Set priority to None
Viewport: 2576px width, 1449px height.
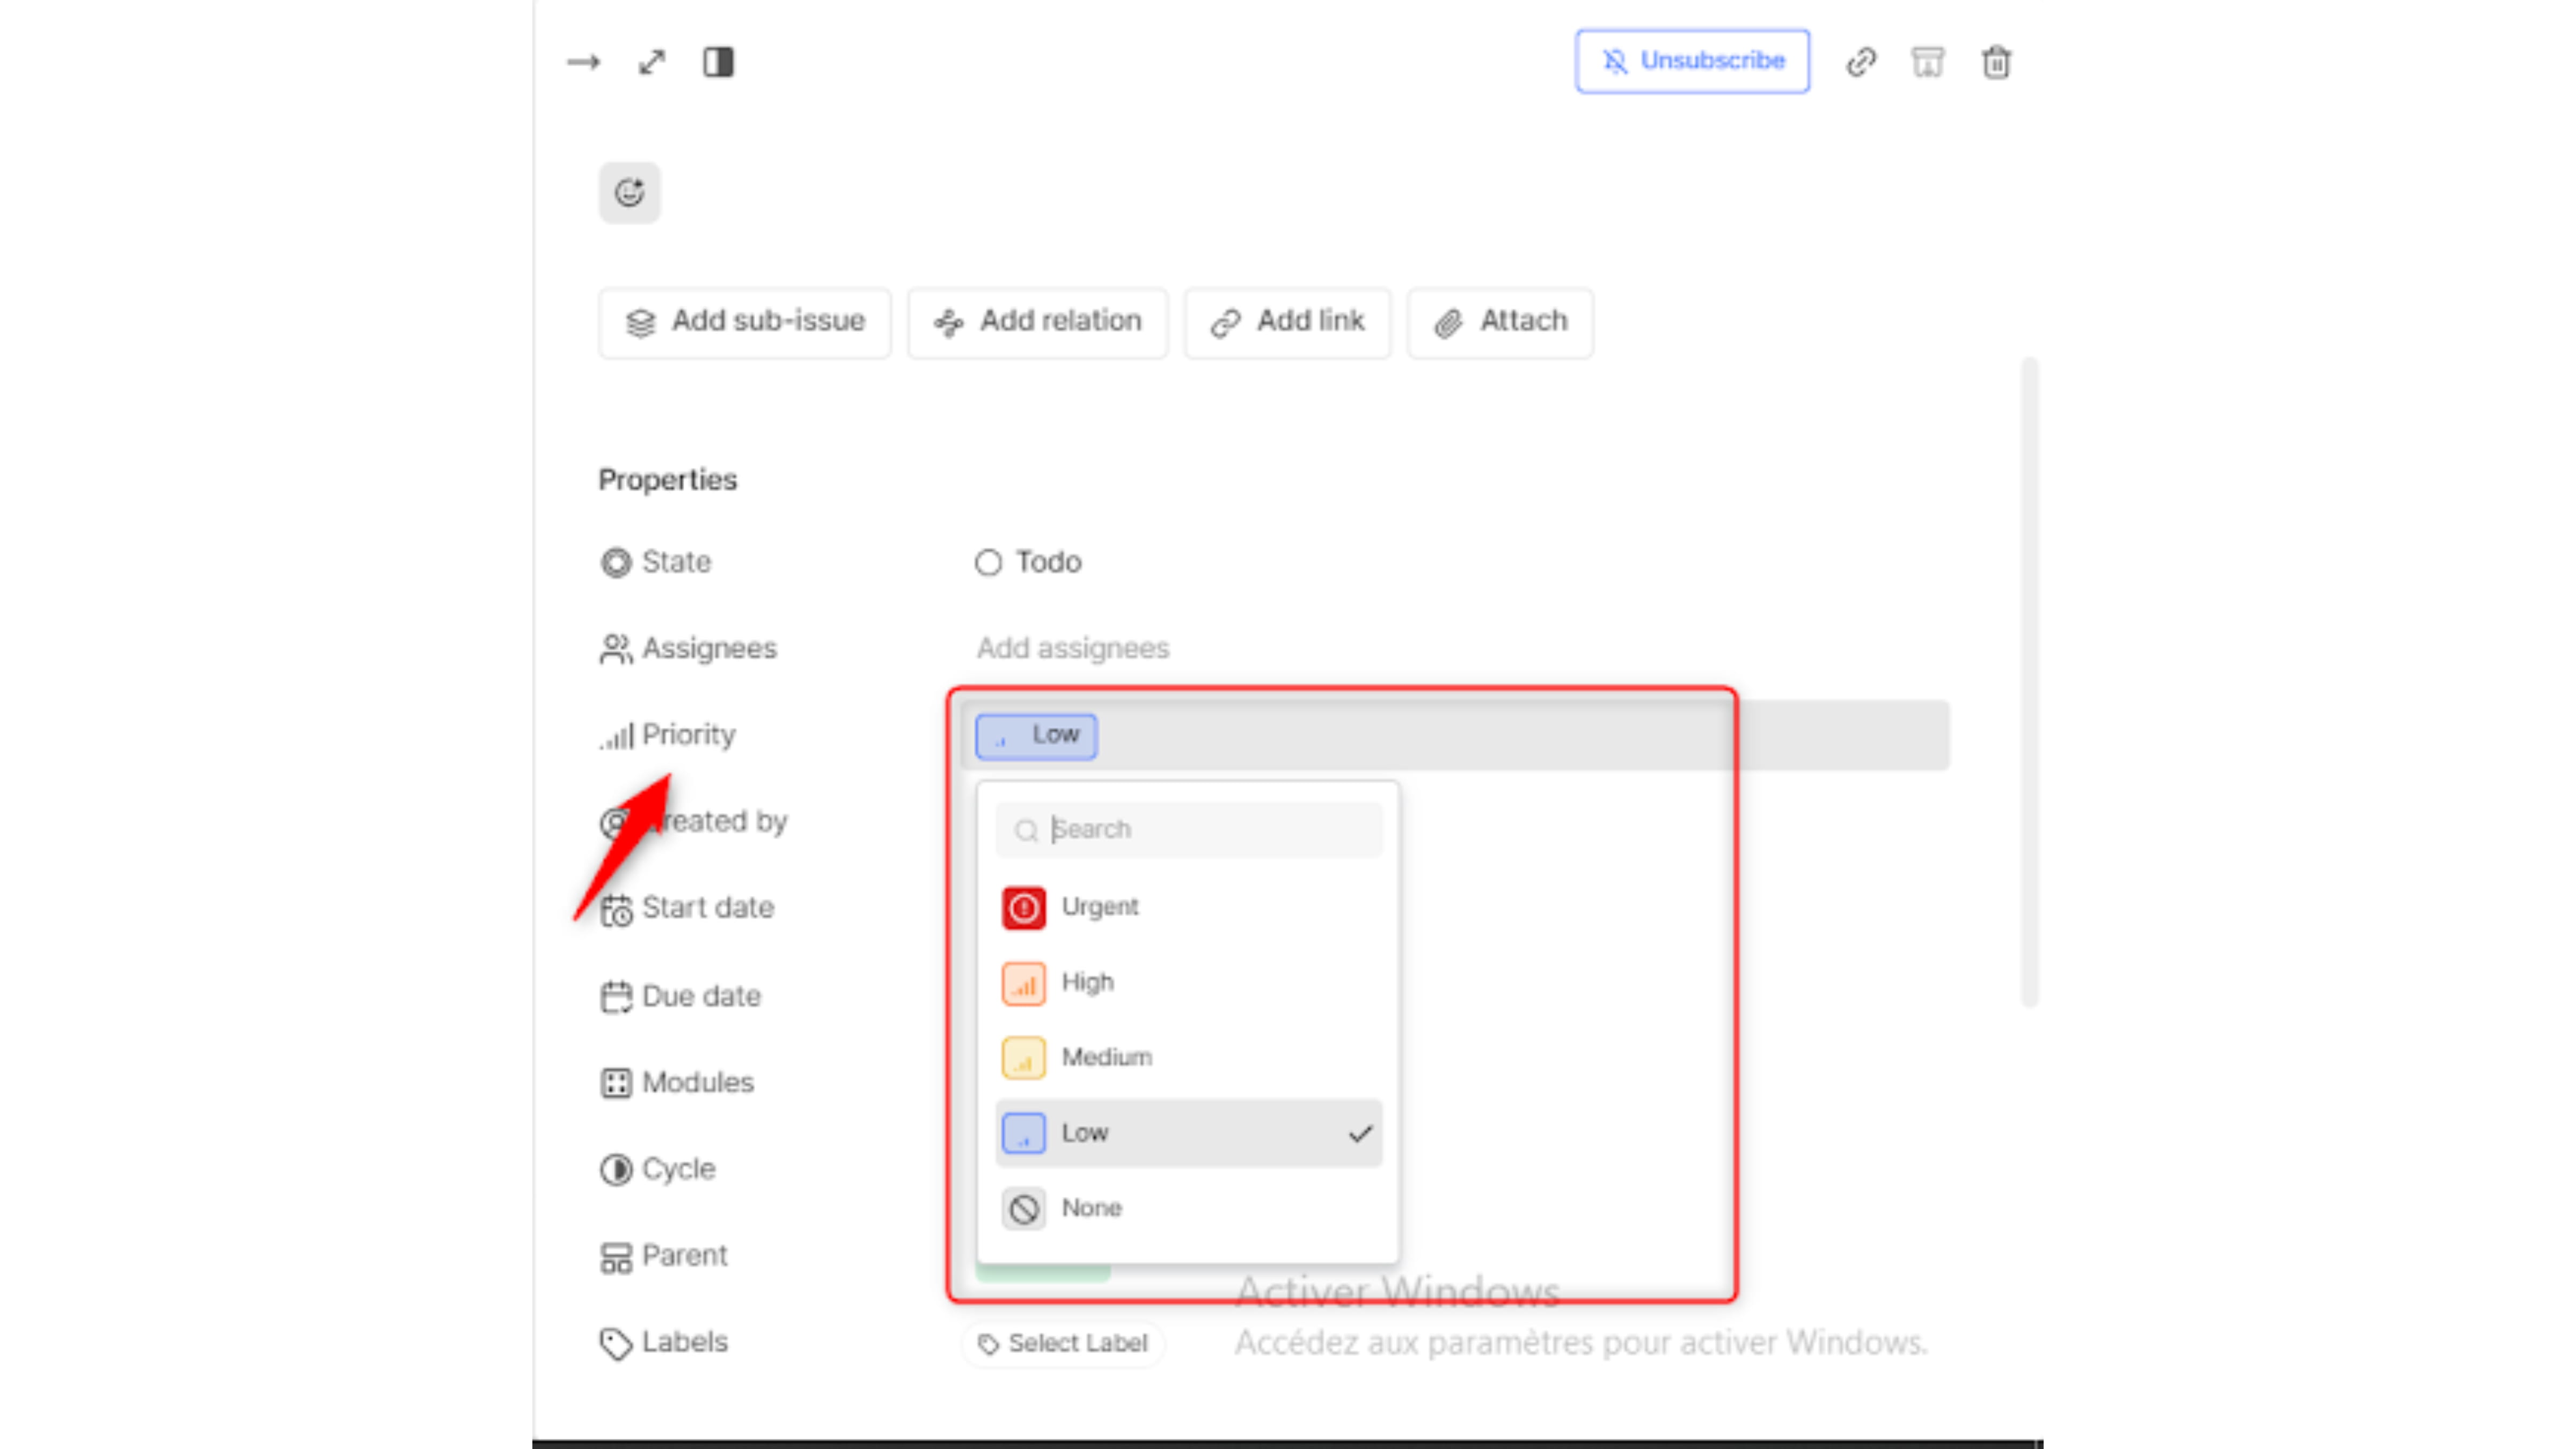(x=1091, y=1208)
